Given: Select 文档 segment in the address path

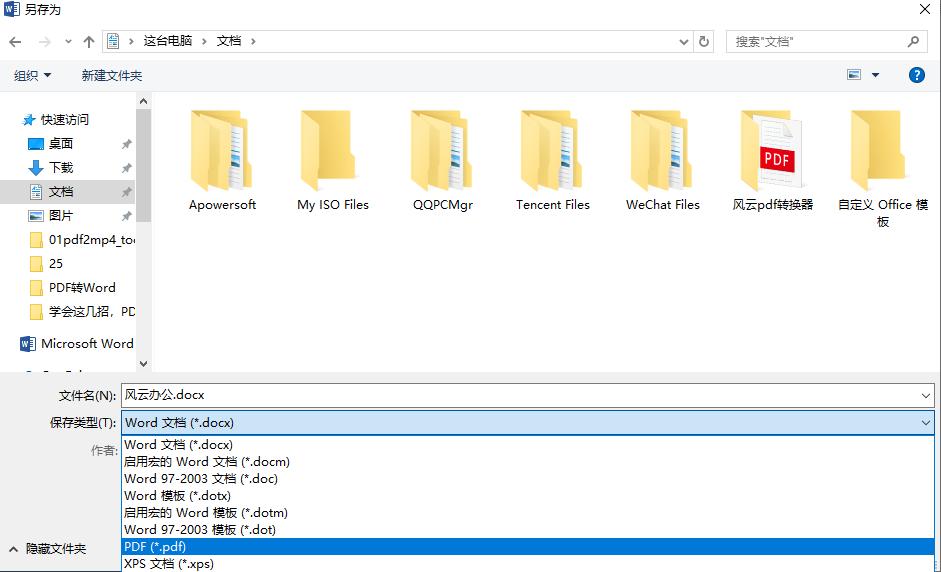Looking at the screenshot, I should 229,41.
